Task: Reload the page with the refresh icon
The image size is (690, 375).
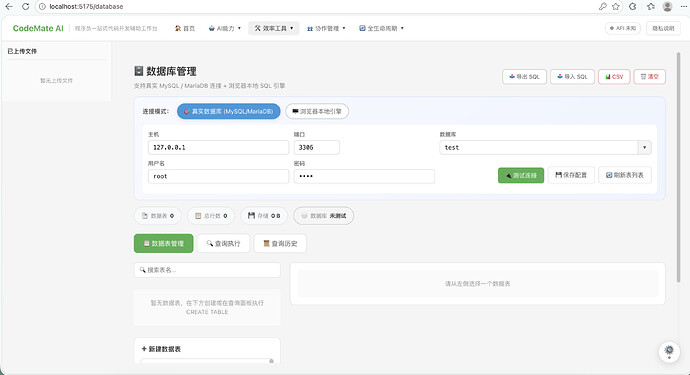Action: [26, 7]
